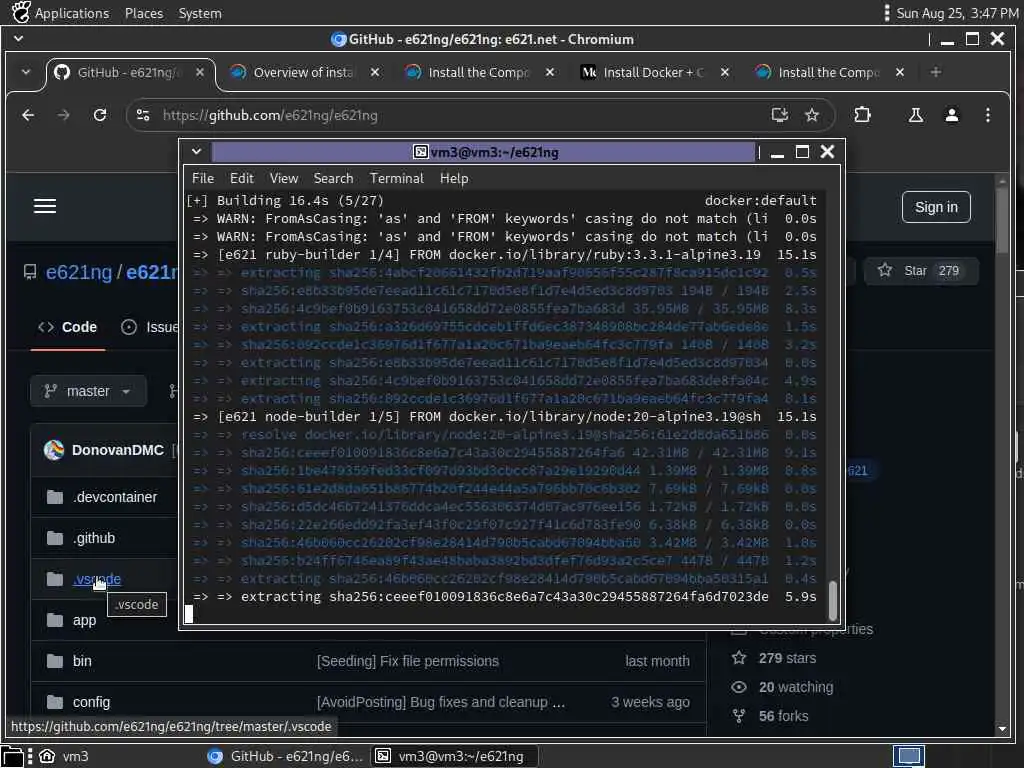View site information icon in address bar

click(143, 116)
